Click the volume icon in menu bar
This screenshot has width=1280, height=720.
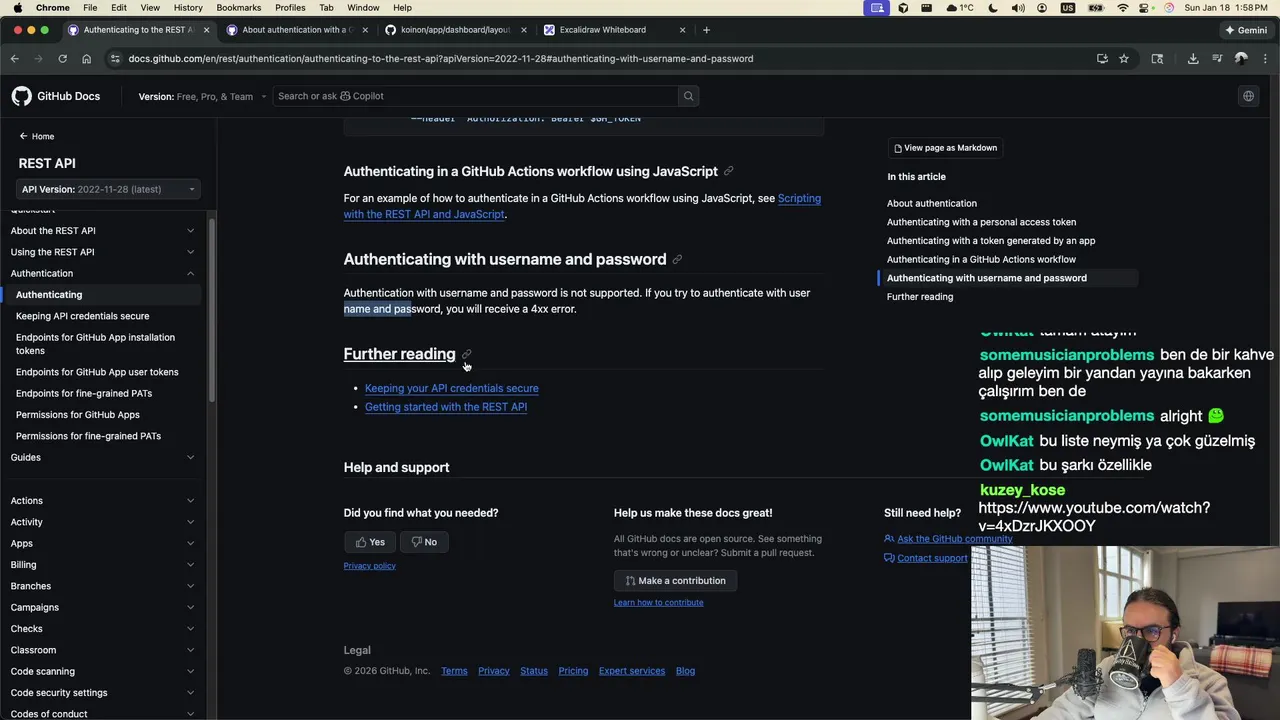1018,8
